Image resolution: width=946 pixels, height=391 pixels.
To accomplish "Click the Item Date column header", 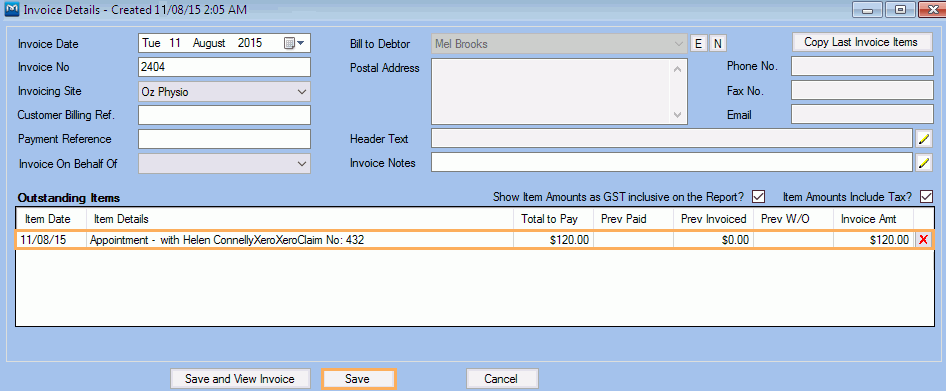I will [51, 219].
